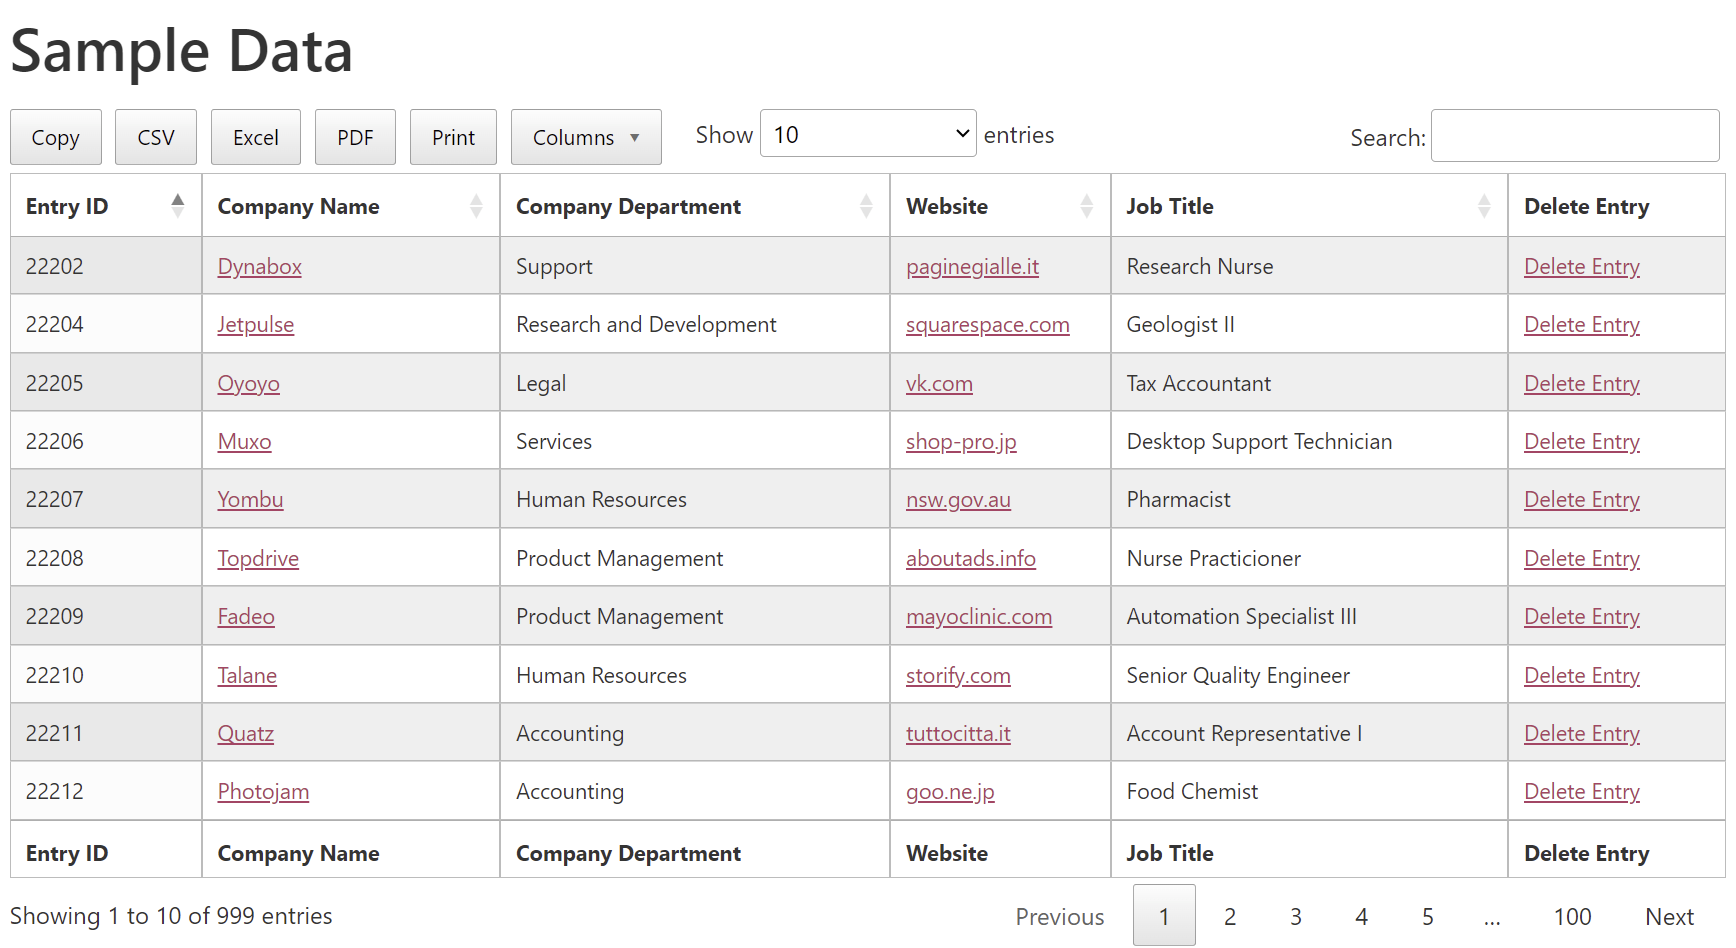Export table using CSV button
The height and width of the screenshot is (948, 1736).
156,137
